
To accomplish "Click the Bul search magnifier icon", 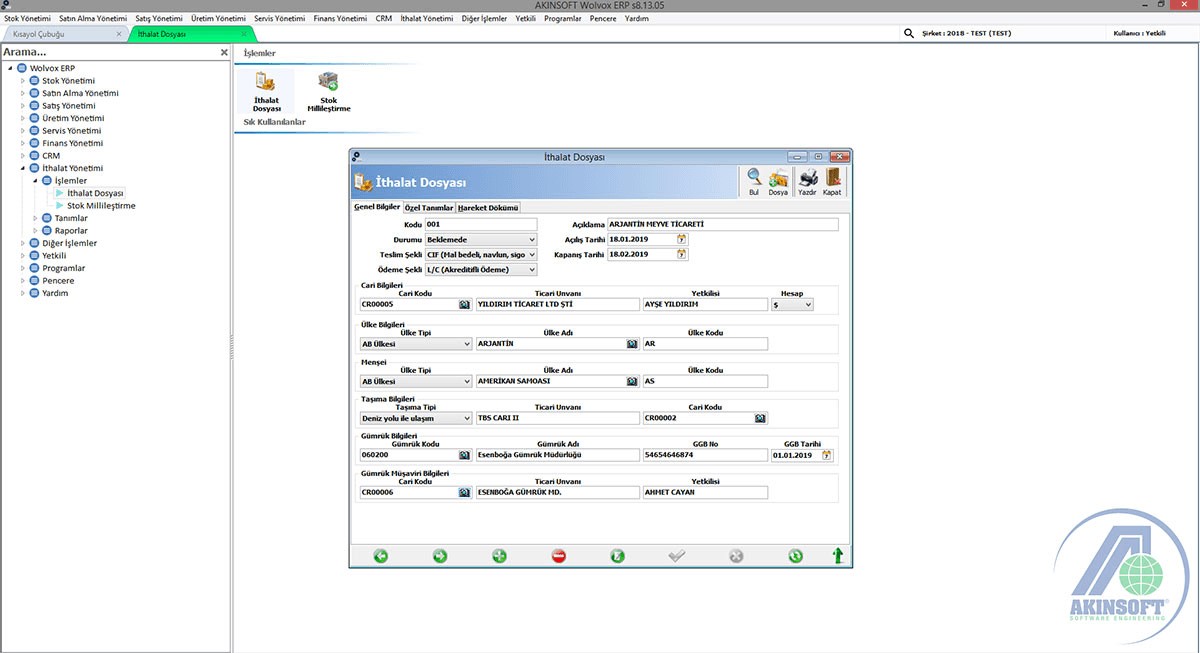I will click(x=753, y=179).
